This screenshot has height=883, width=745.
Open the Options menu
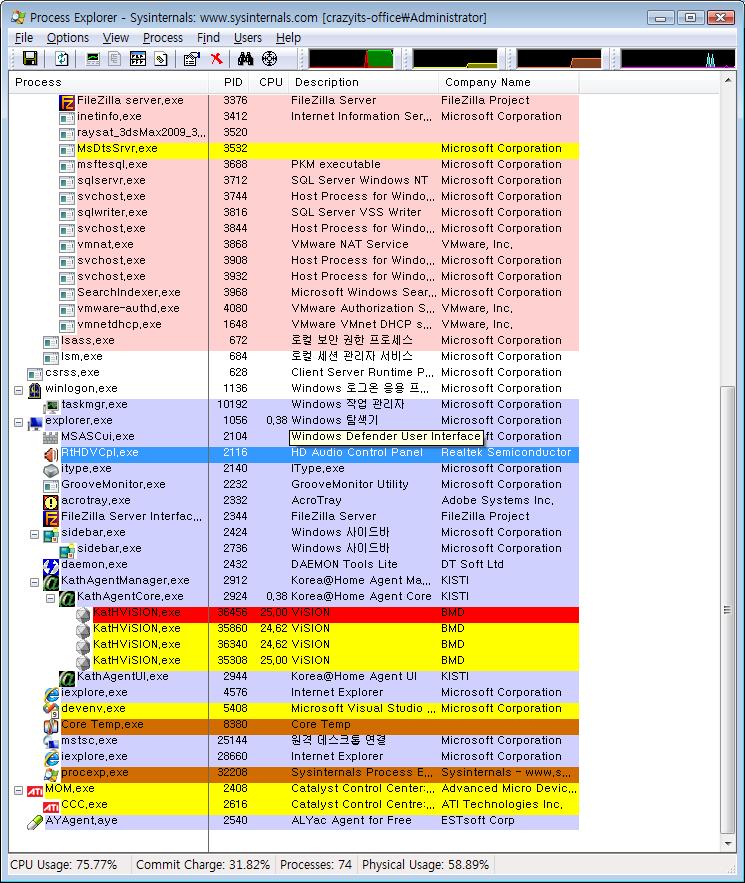[x=68, y=38]
